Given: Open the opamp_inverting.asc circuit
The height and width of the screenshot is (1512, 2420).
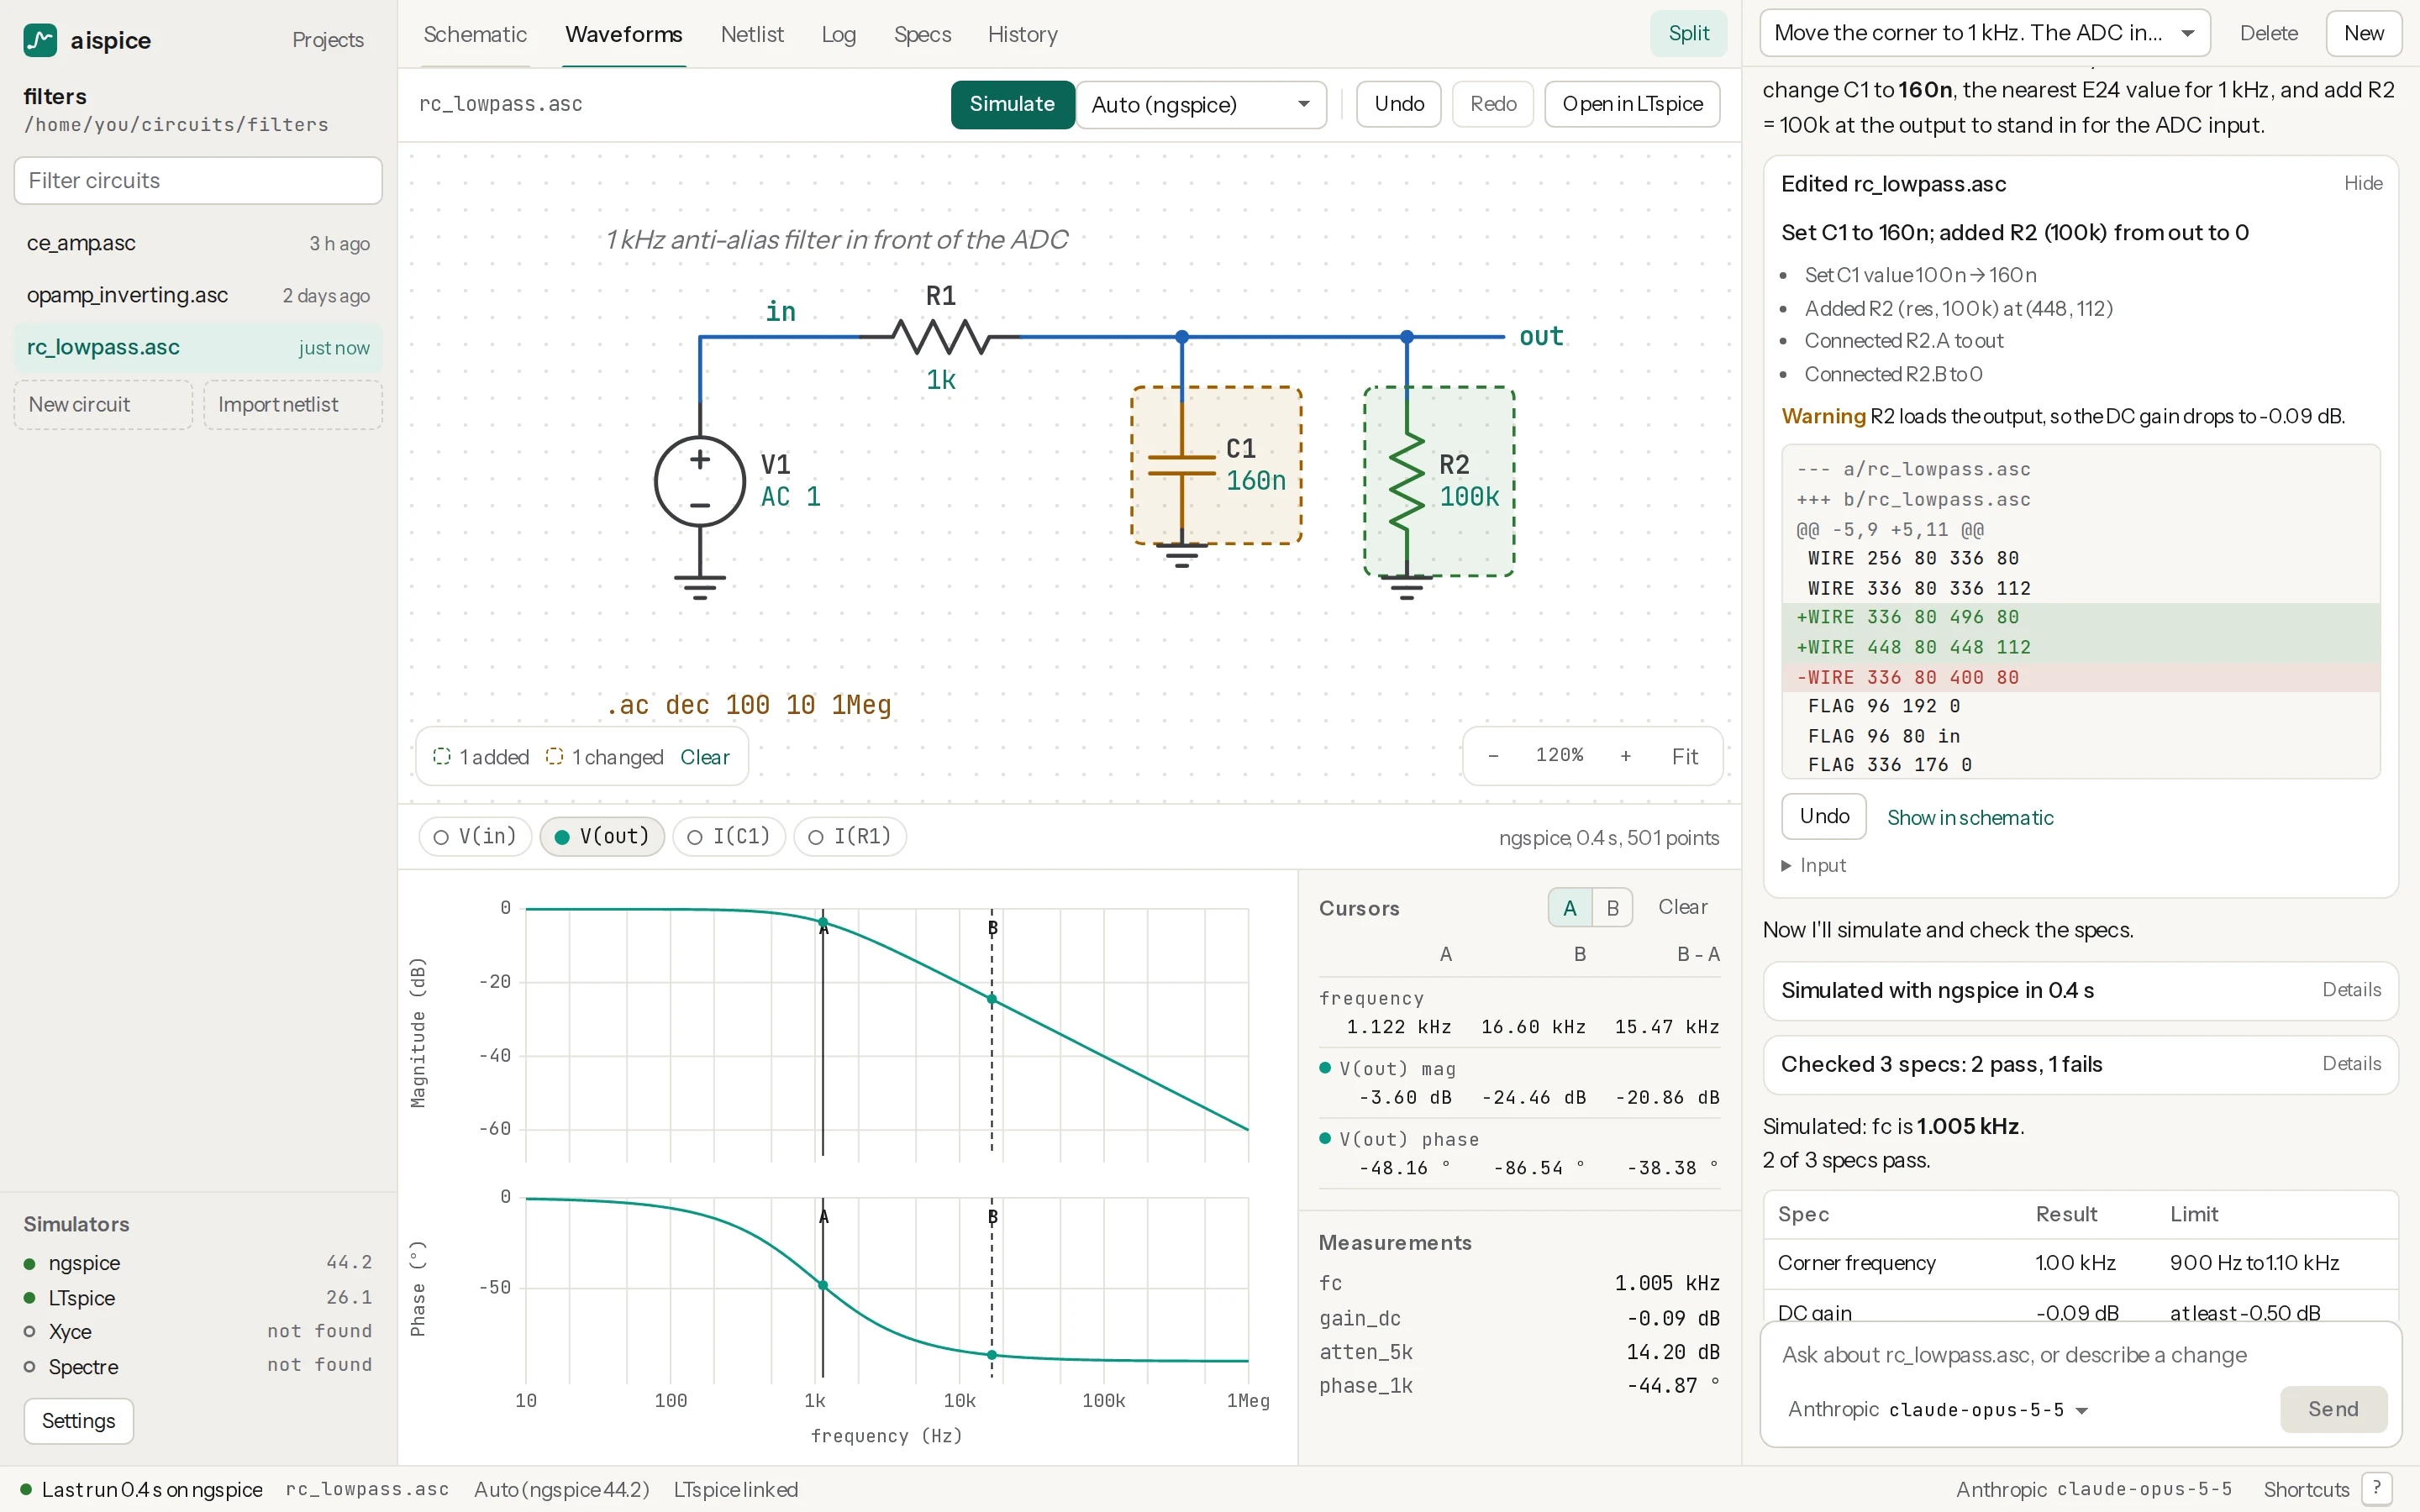Looking at the screenshot, I should [198, 296].
